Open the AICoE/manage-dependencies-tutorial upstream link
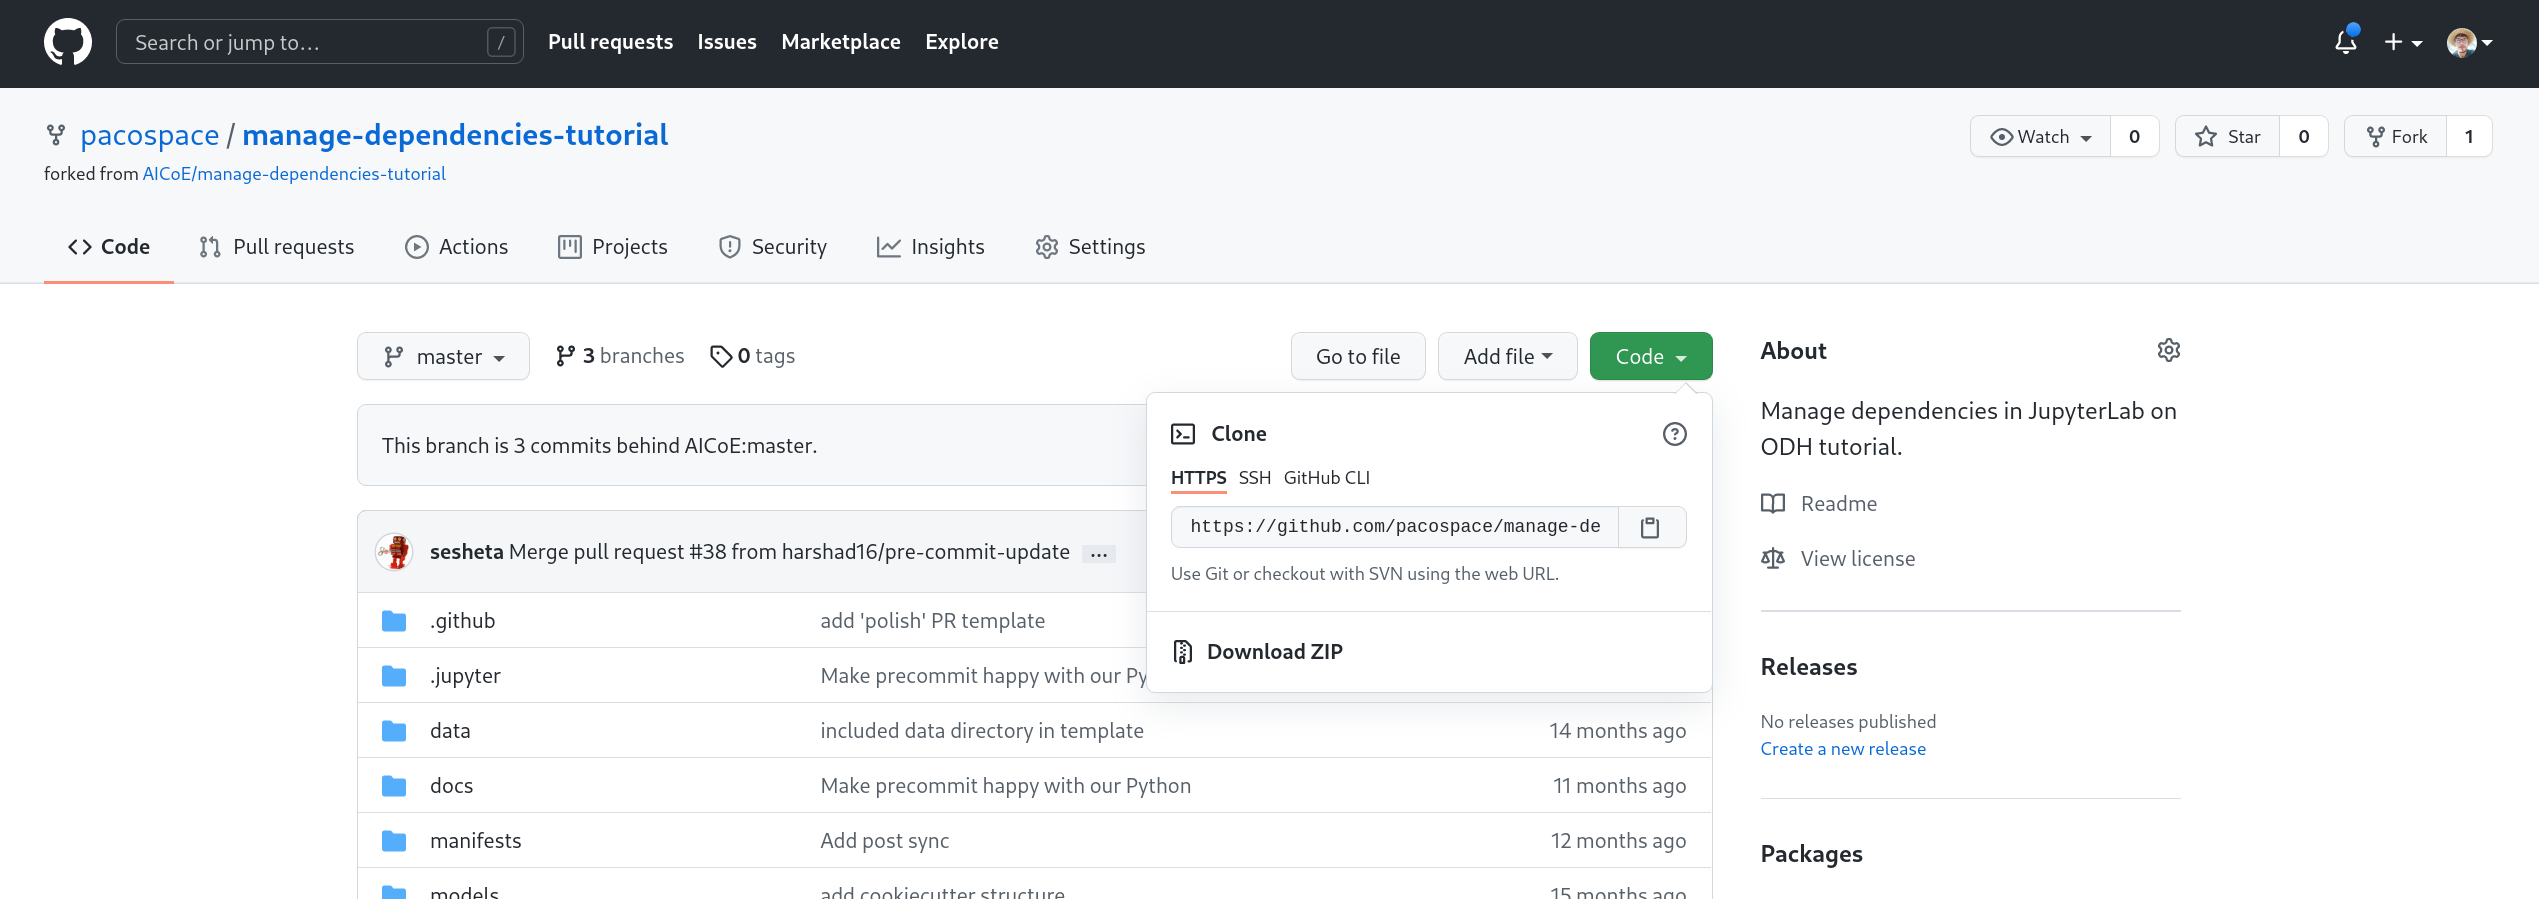This screenshot has height=899, width=2539. tap(294, 174)
